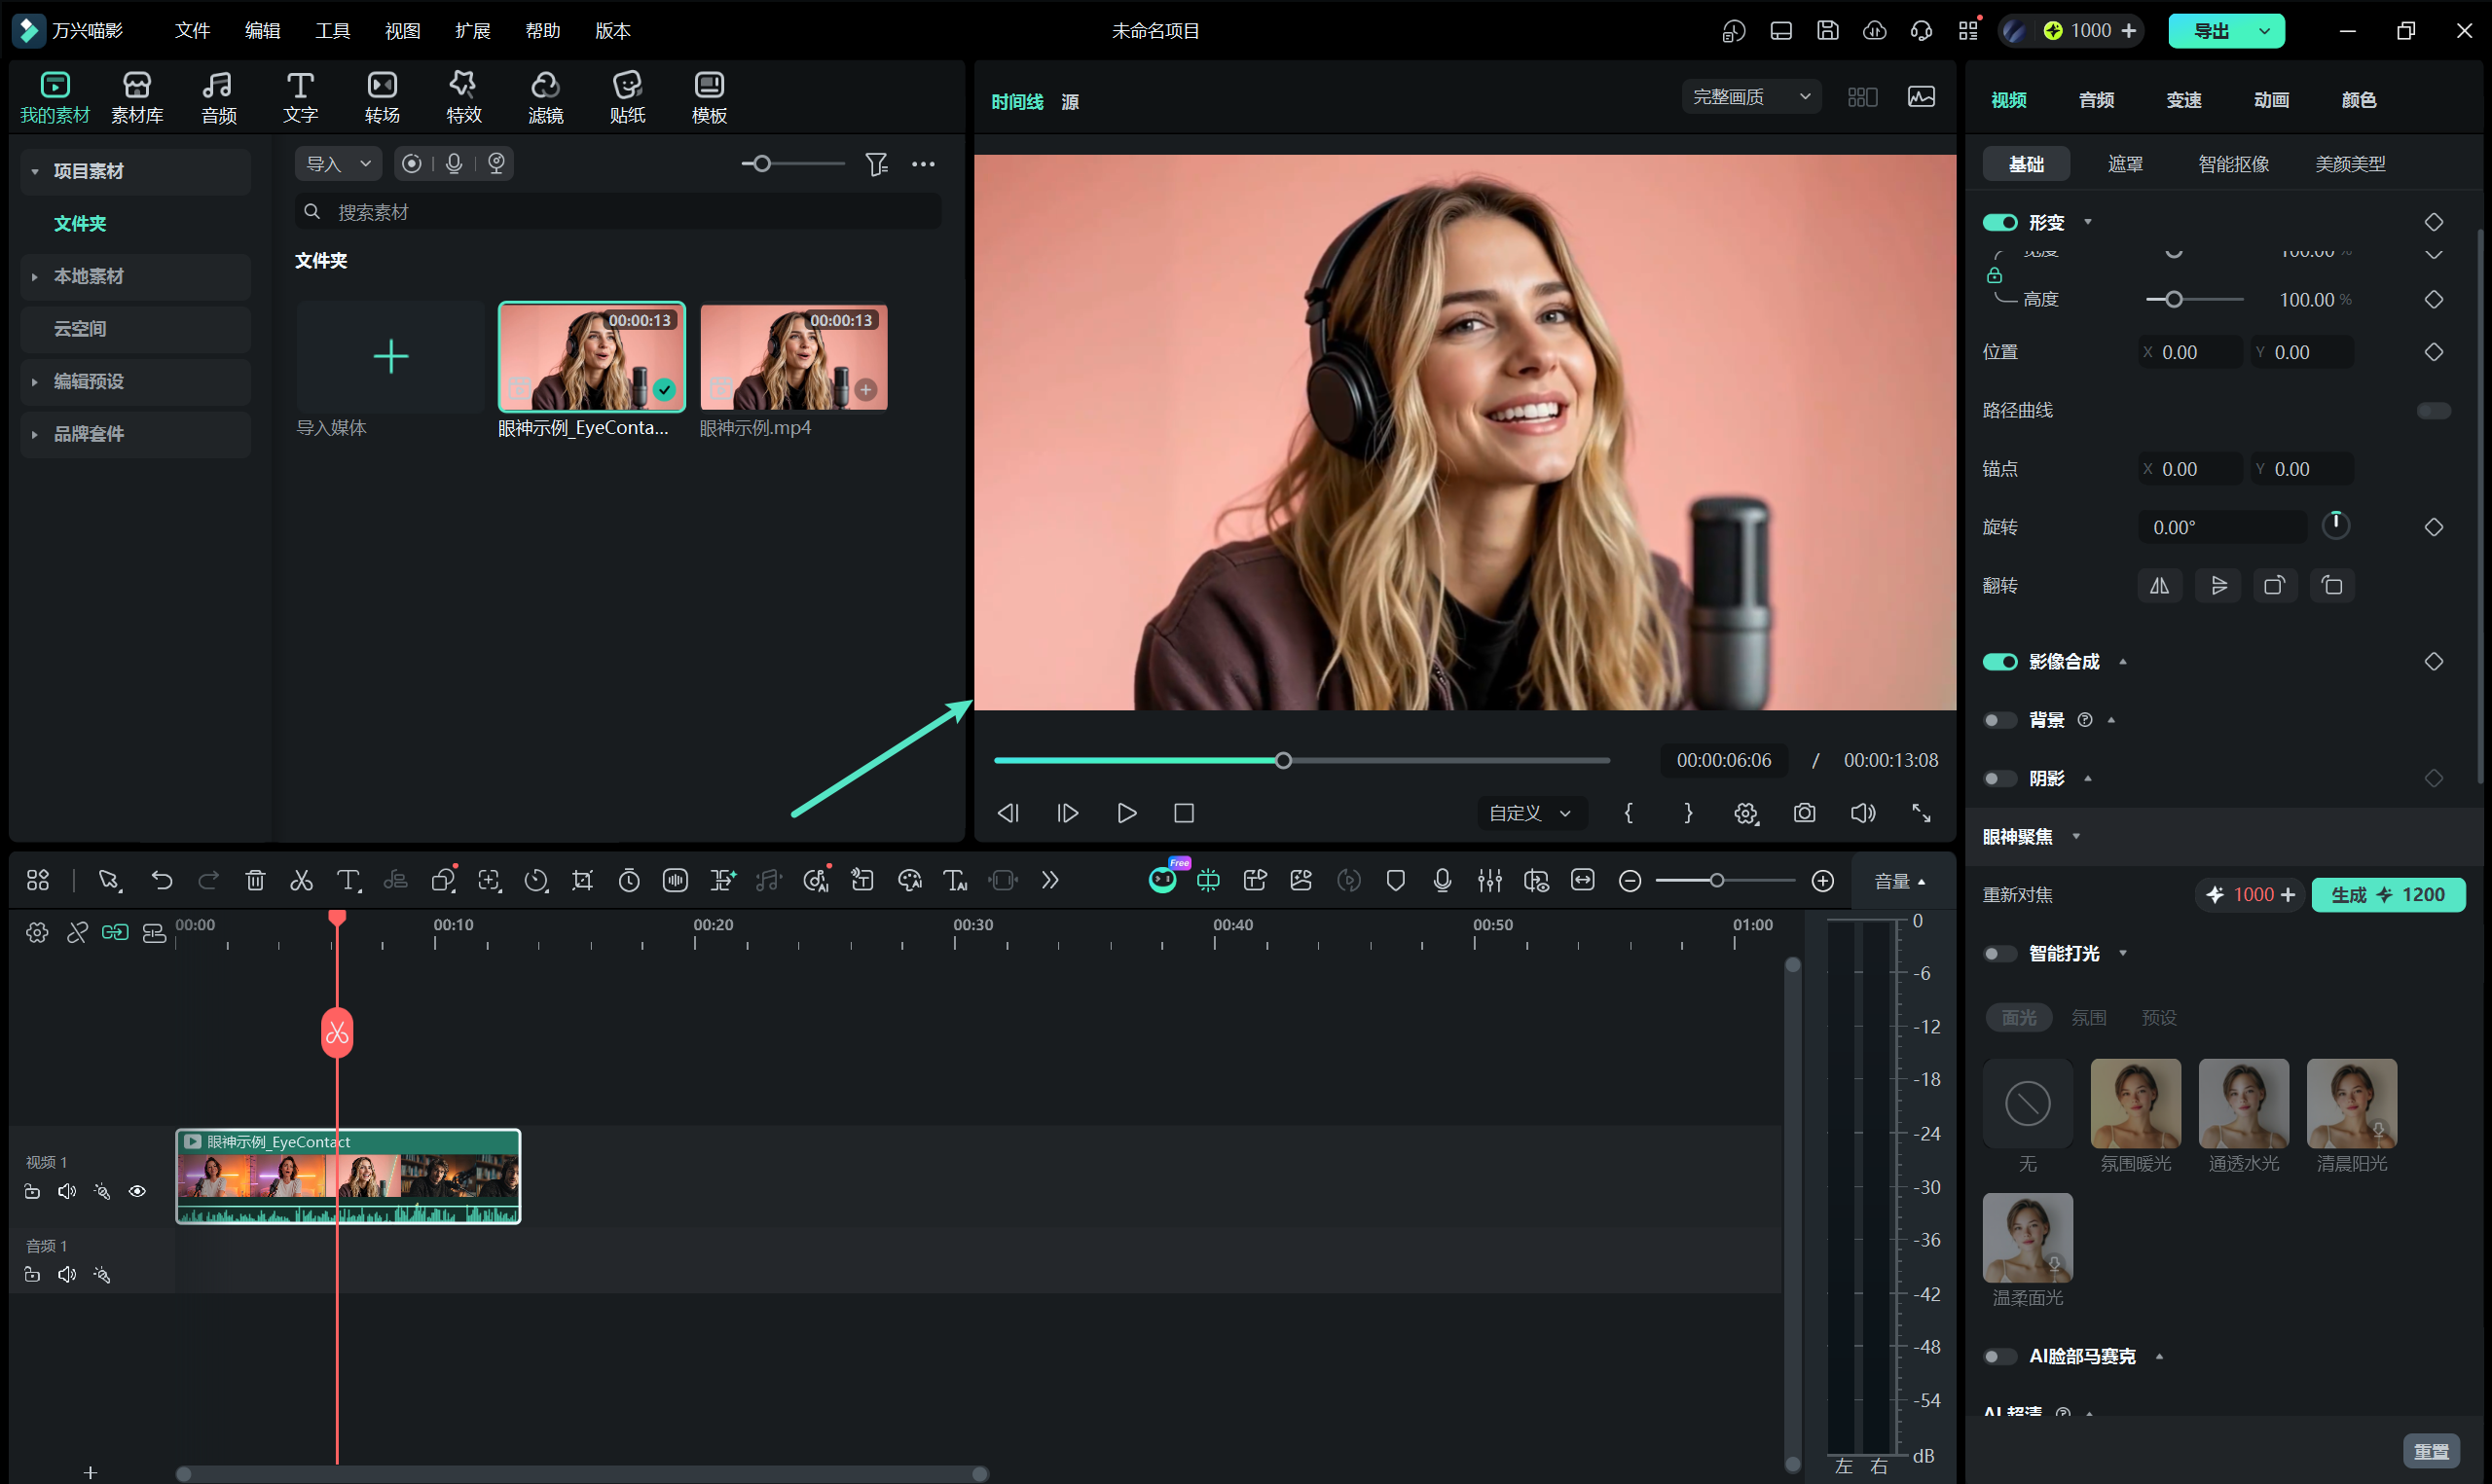Click the undo arrow in timeline toolbar

click(x=161, y=880)
